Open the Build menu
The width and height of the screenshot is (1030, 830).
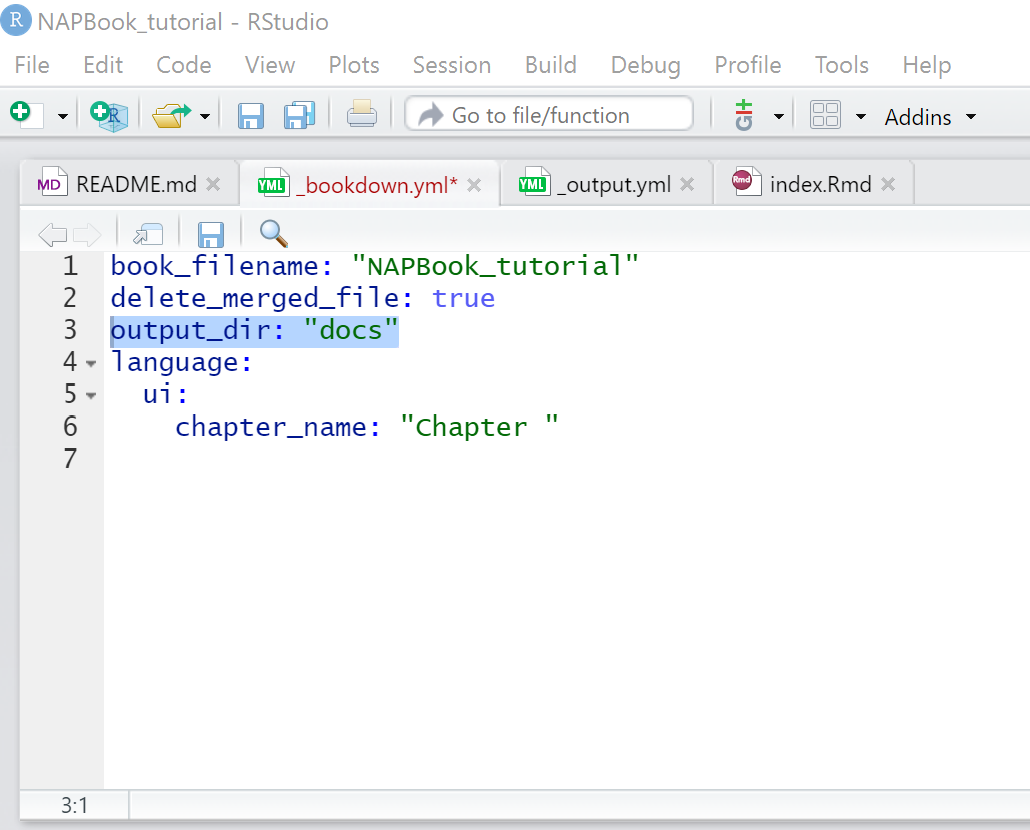[550, 65]
